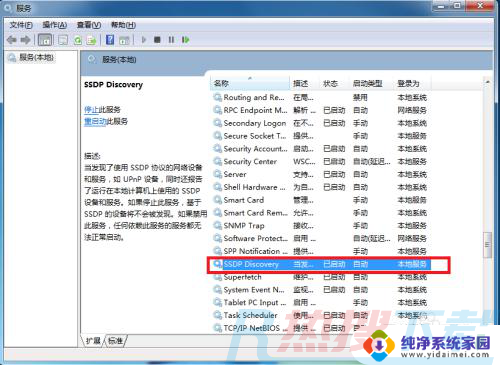Select the Server service row
This screenshot has height=365, width=500.
tap(320, 174)
